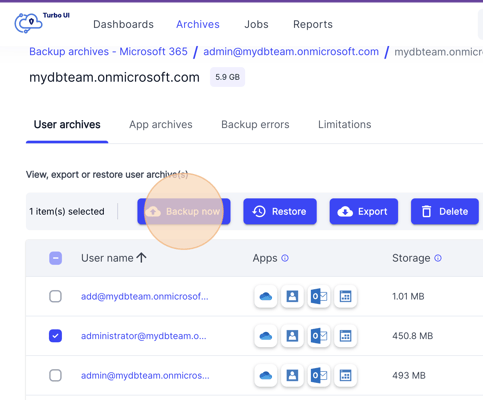This screenshot has height=400, width=483.
Task: Open OneDrive archive for admin@mydbteam.onmicros user
Action: tap(266, 376)
